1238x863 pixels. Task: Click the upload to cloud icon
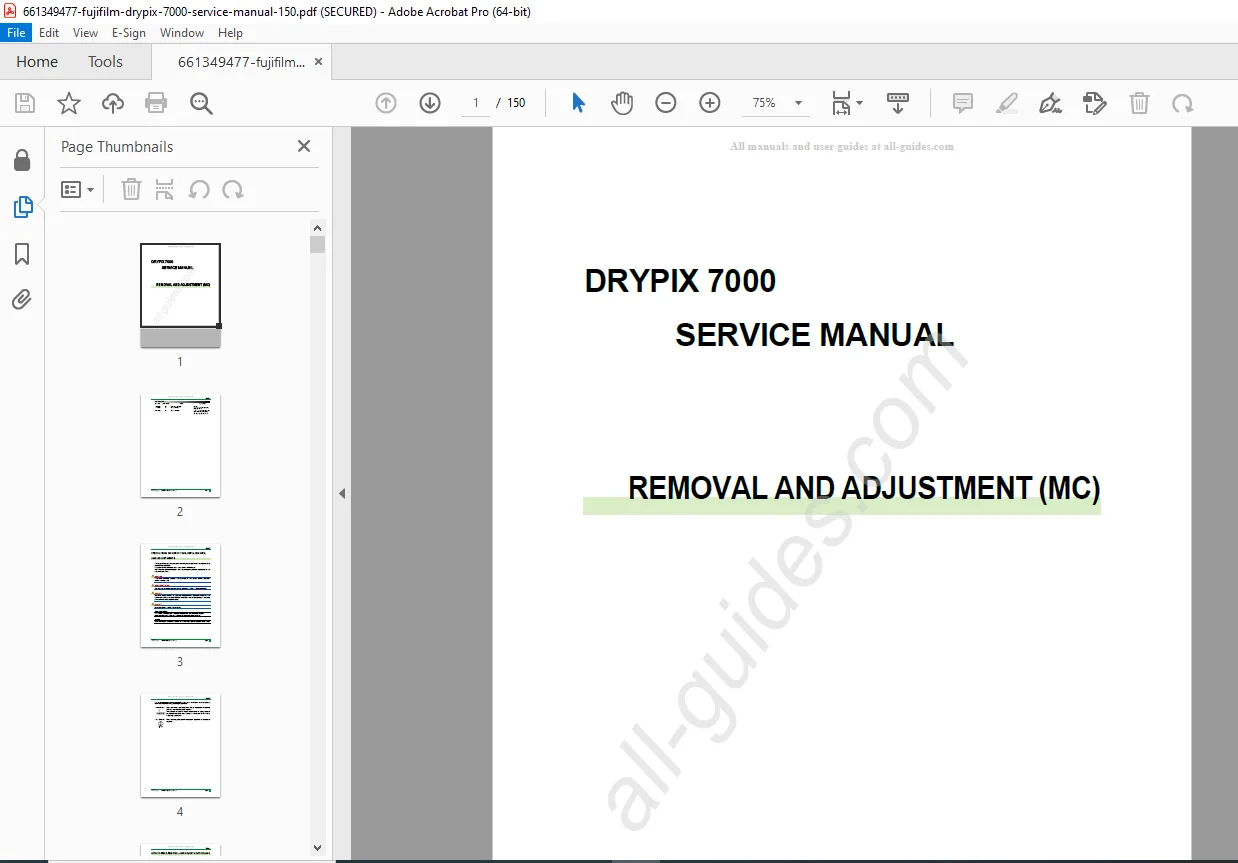click(x=113, y=103)
